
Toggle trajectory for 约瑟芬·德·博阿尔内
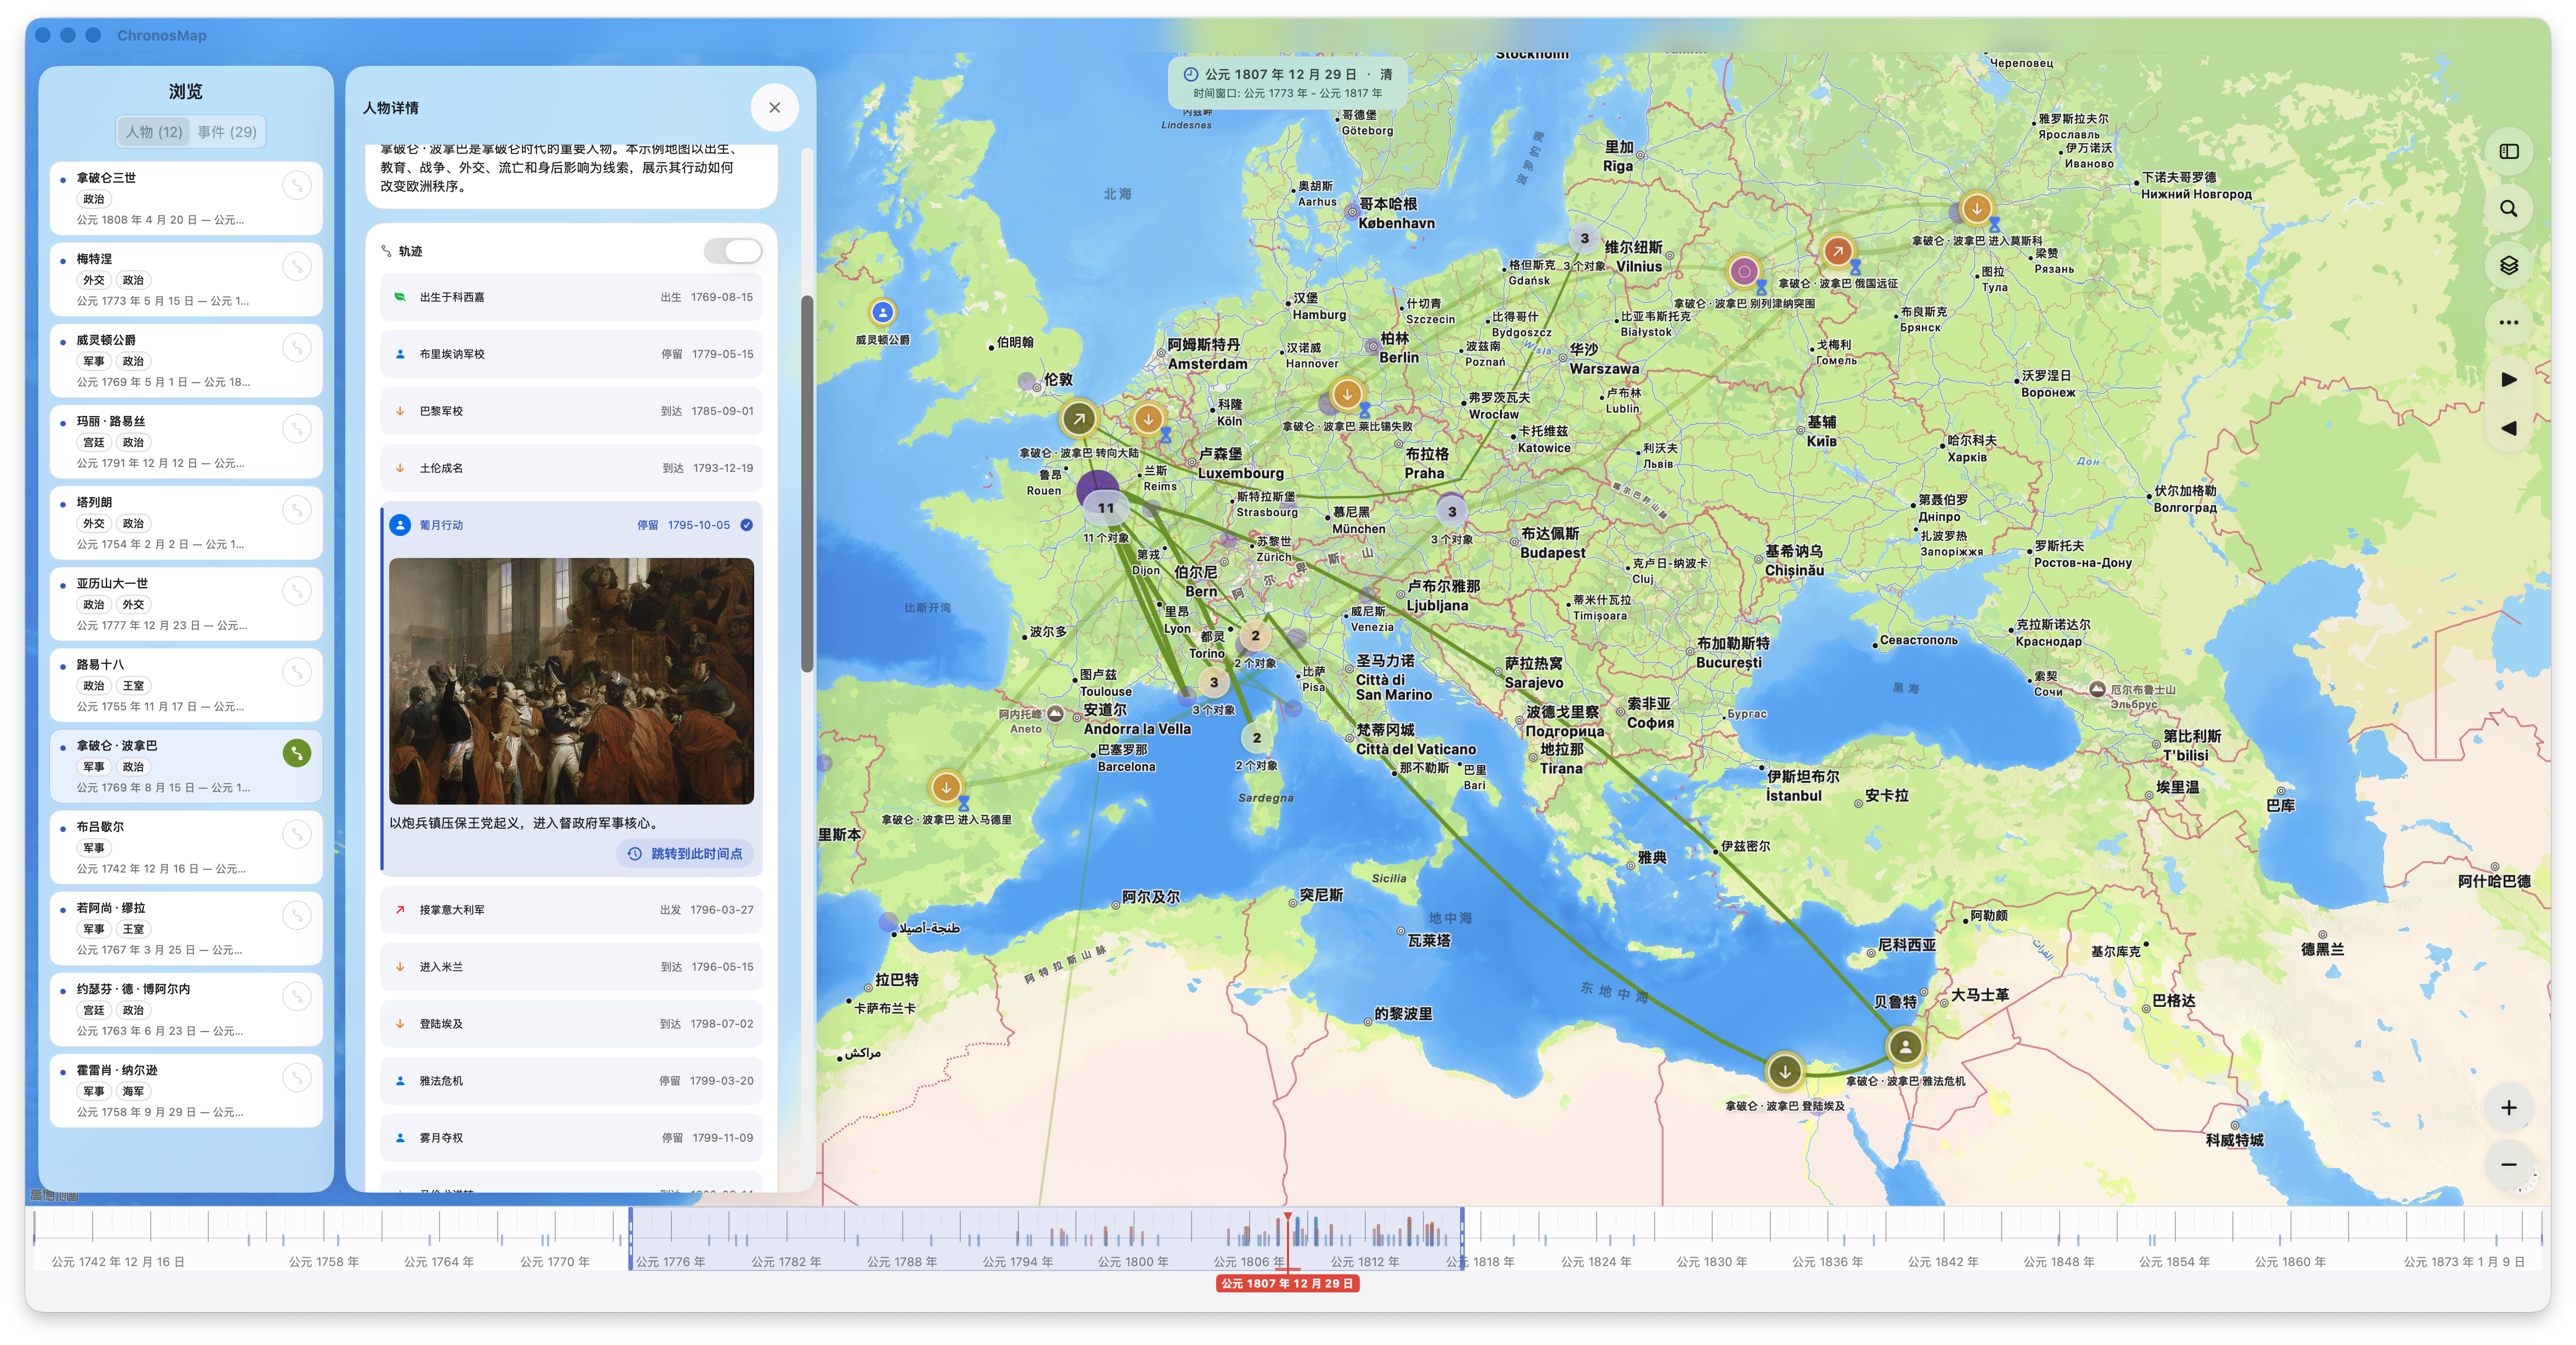(x=296, y=996)
